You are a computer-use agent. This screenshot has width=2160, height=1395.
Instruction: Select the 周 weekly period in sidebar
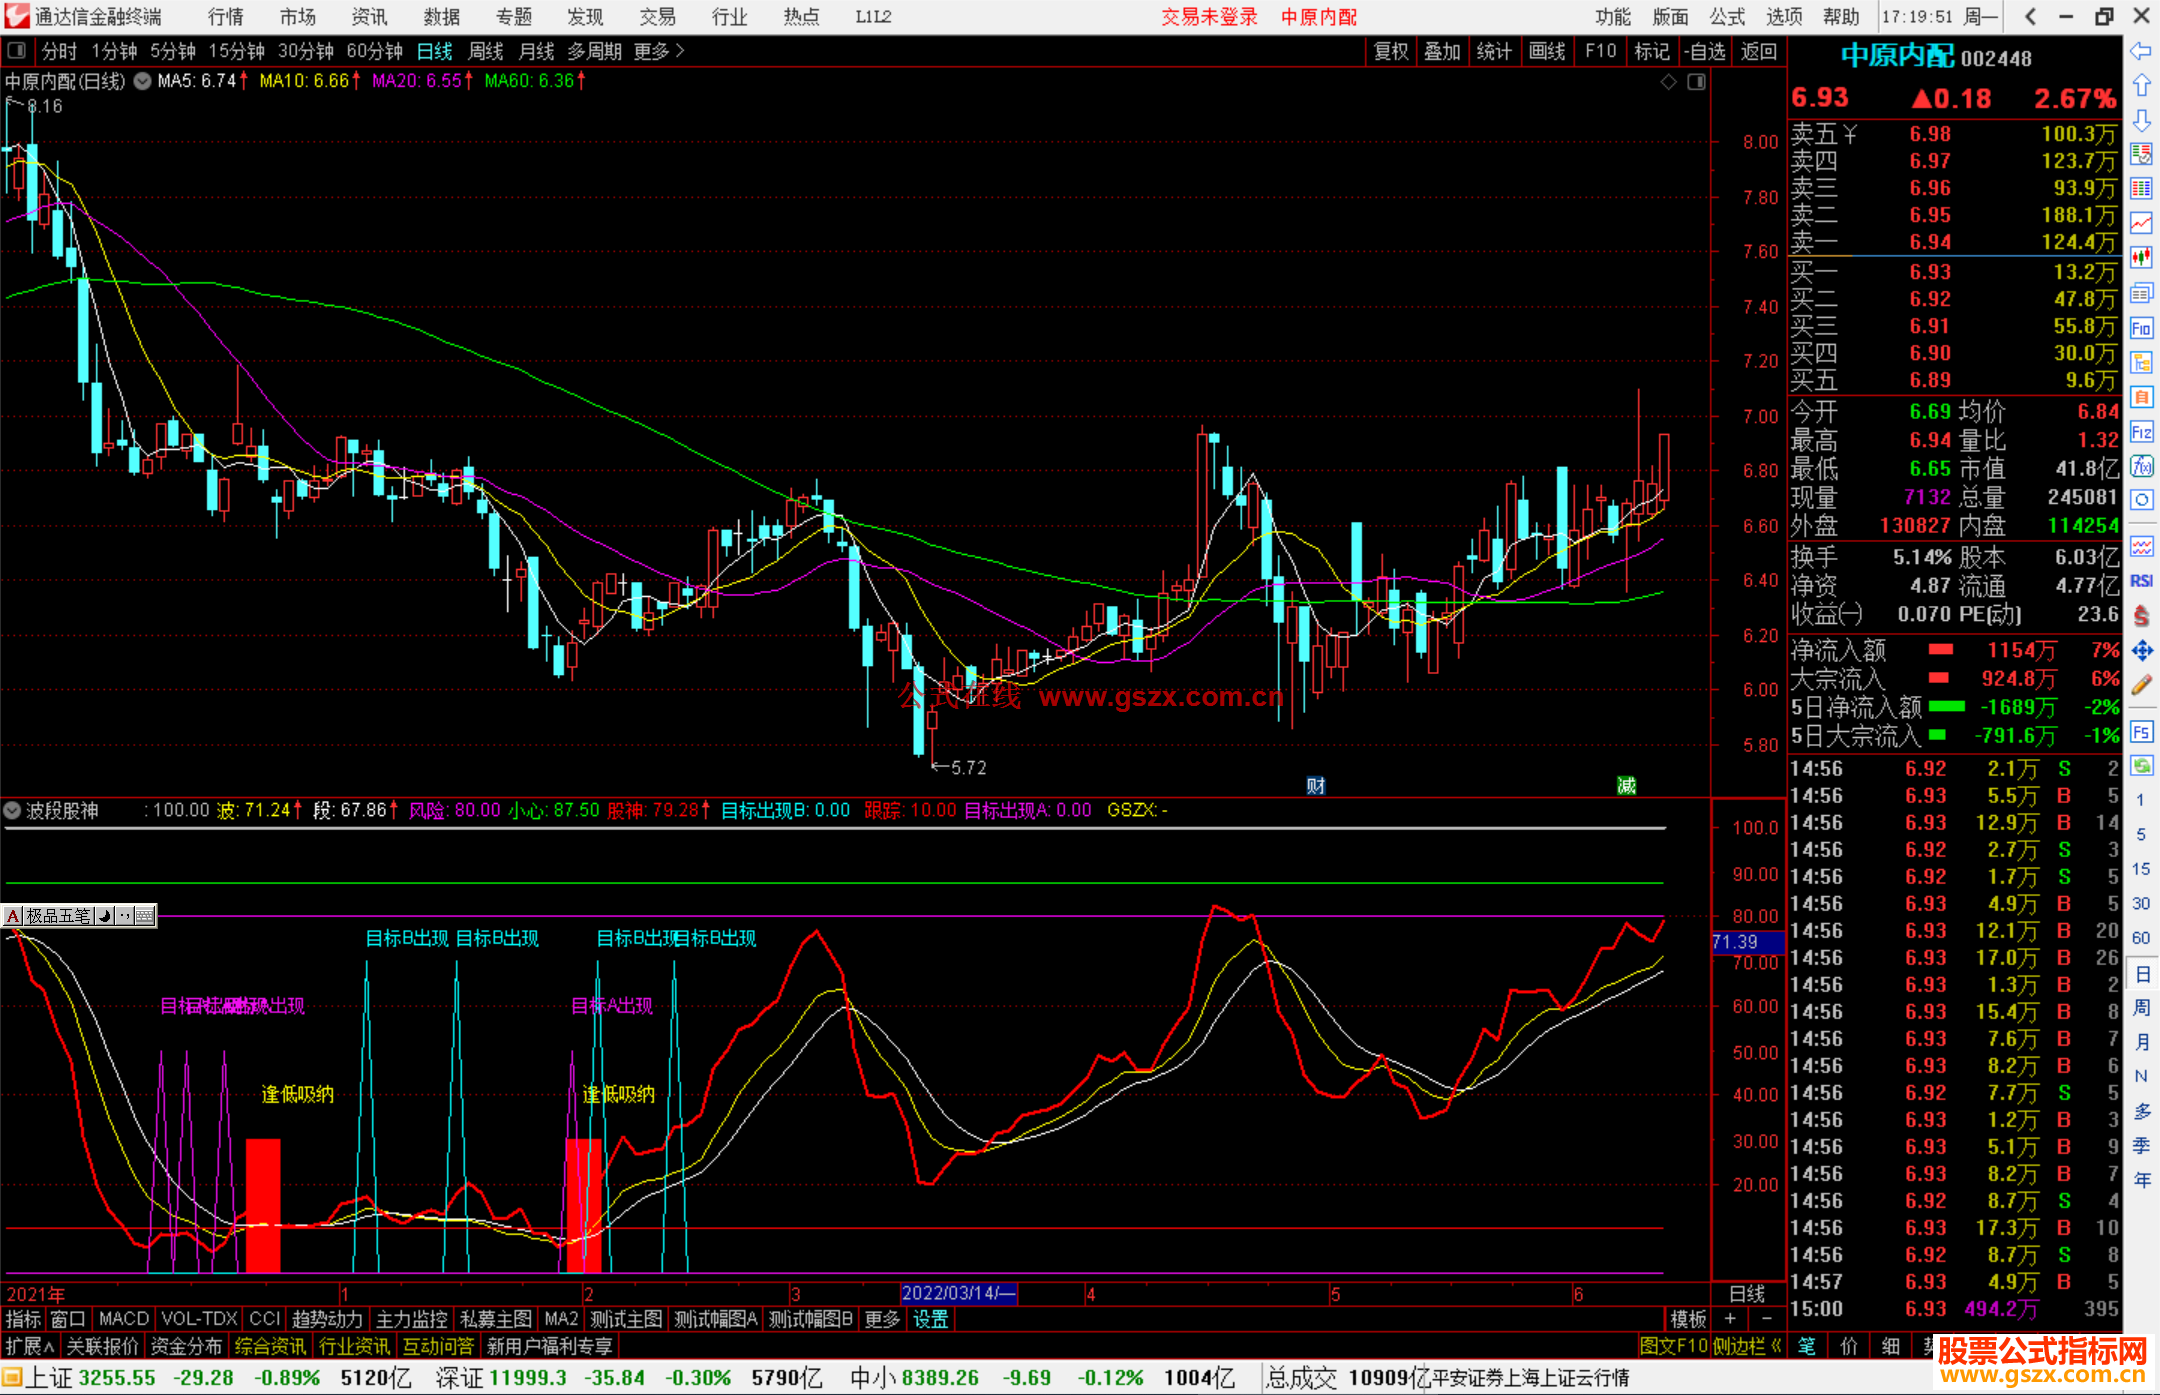tap(2141, 1007)
